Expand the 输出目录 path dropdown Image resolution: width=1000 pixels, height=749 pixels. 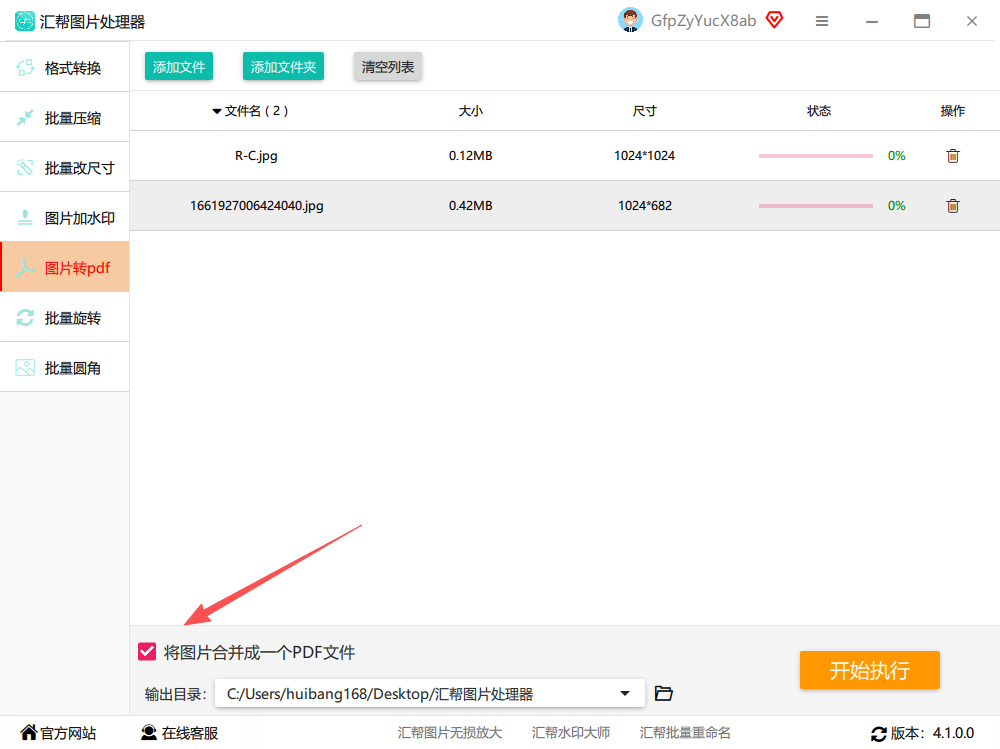click(x=625, y=693)
